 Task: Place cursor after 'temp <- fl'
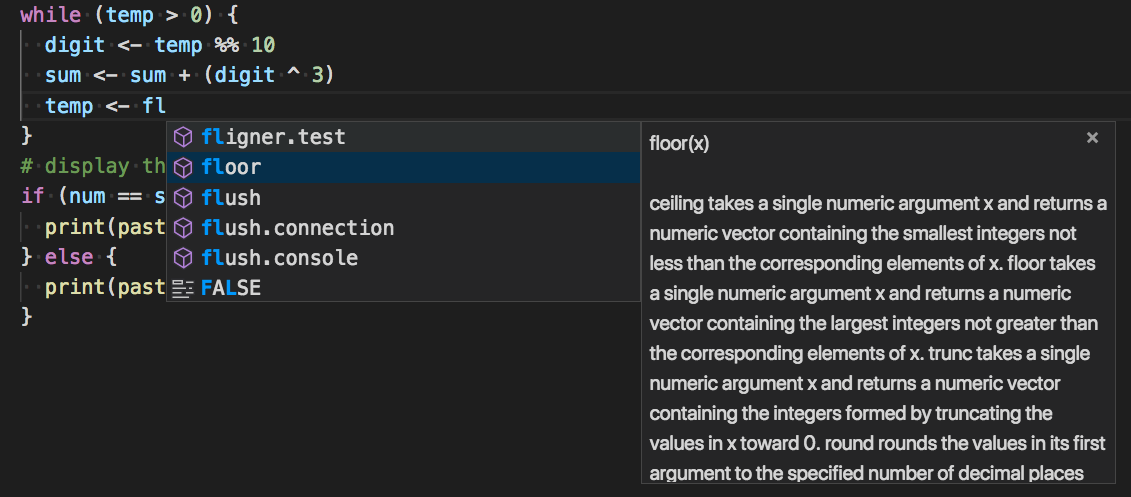[167, 106]
